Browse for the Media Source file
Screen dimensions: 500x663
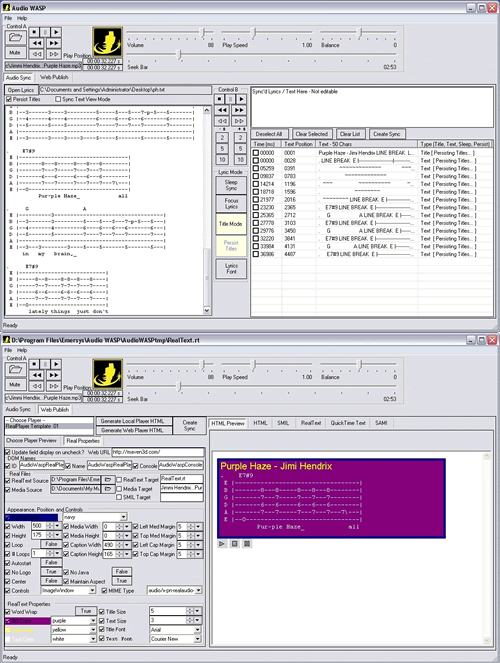(x=108, y=489)
